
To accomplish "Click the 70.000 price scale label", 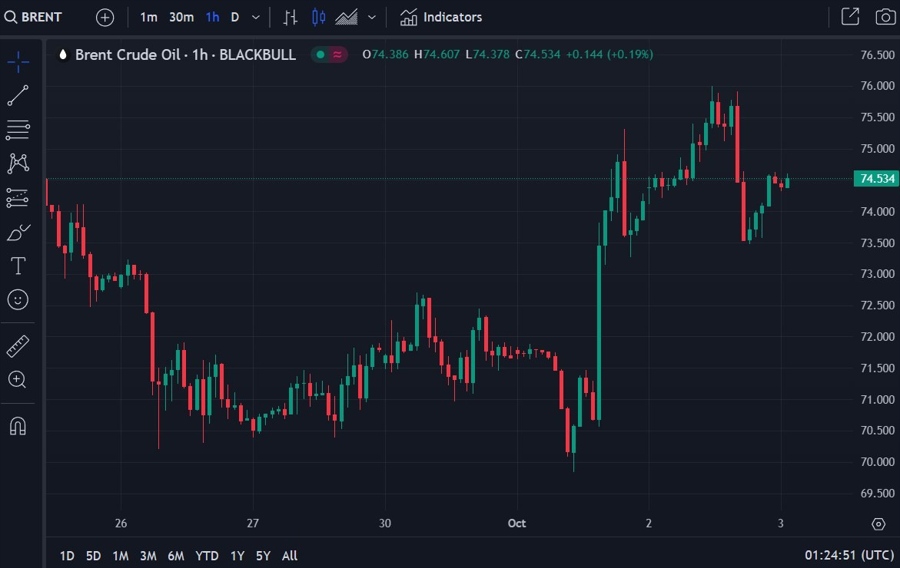I will click(x=877, y=462).
